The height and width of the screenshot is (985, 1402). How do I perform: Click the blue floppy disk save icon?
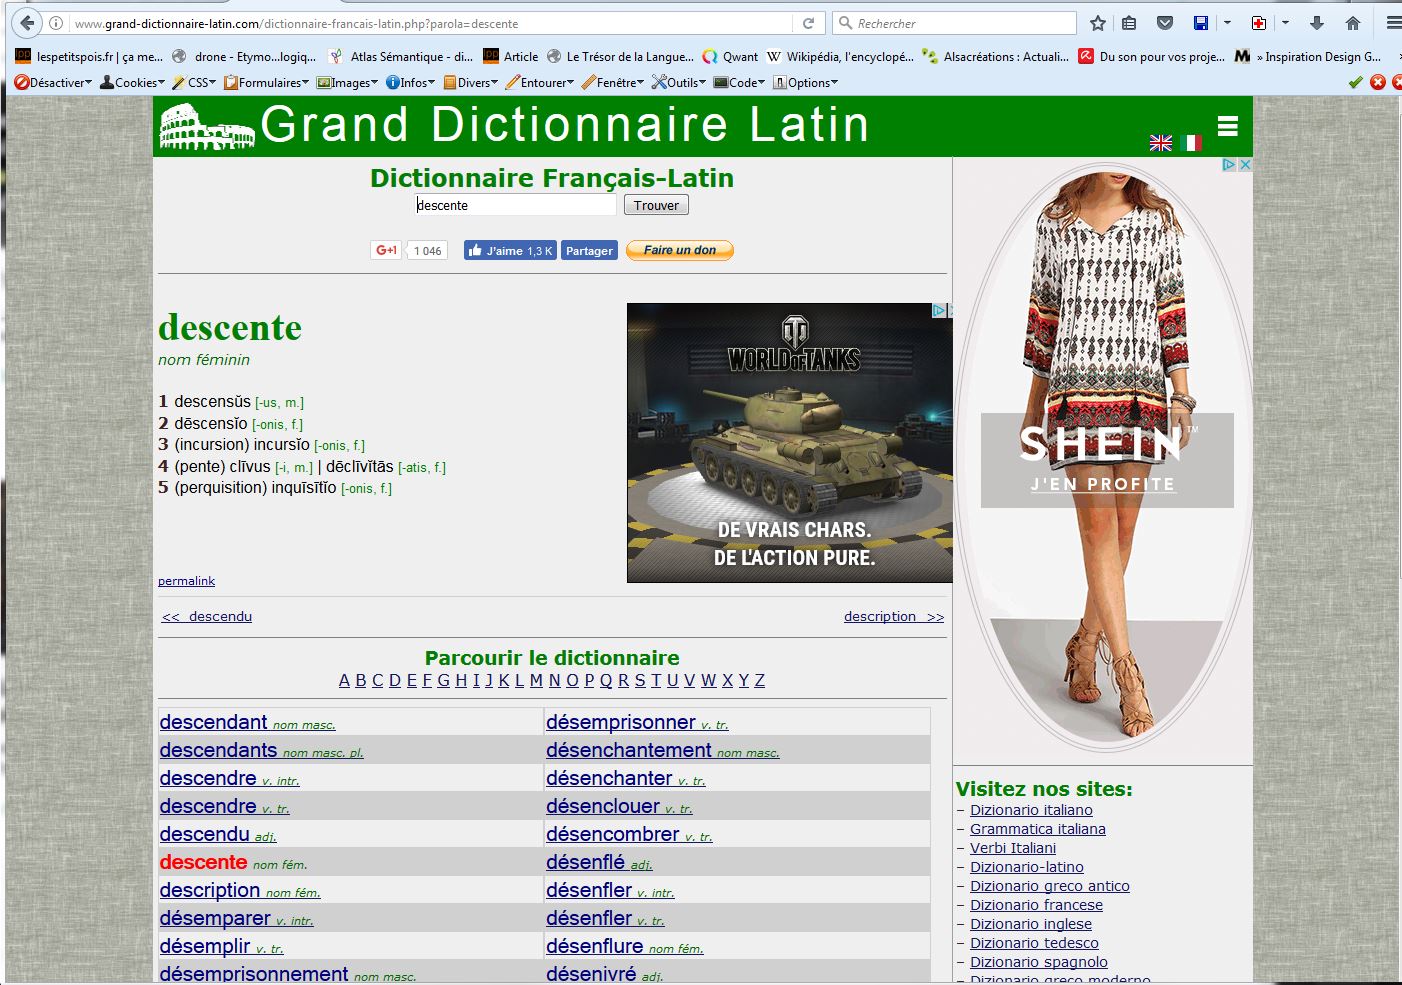1201,23
